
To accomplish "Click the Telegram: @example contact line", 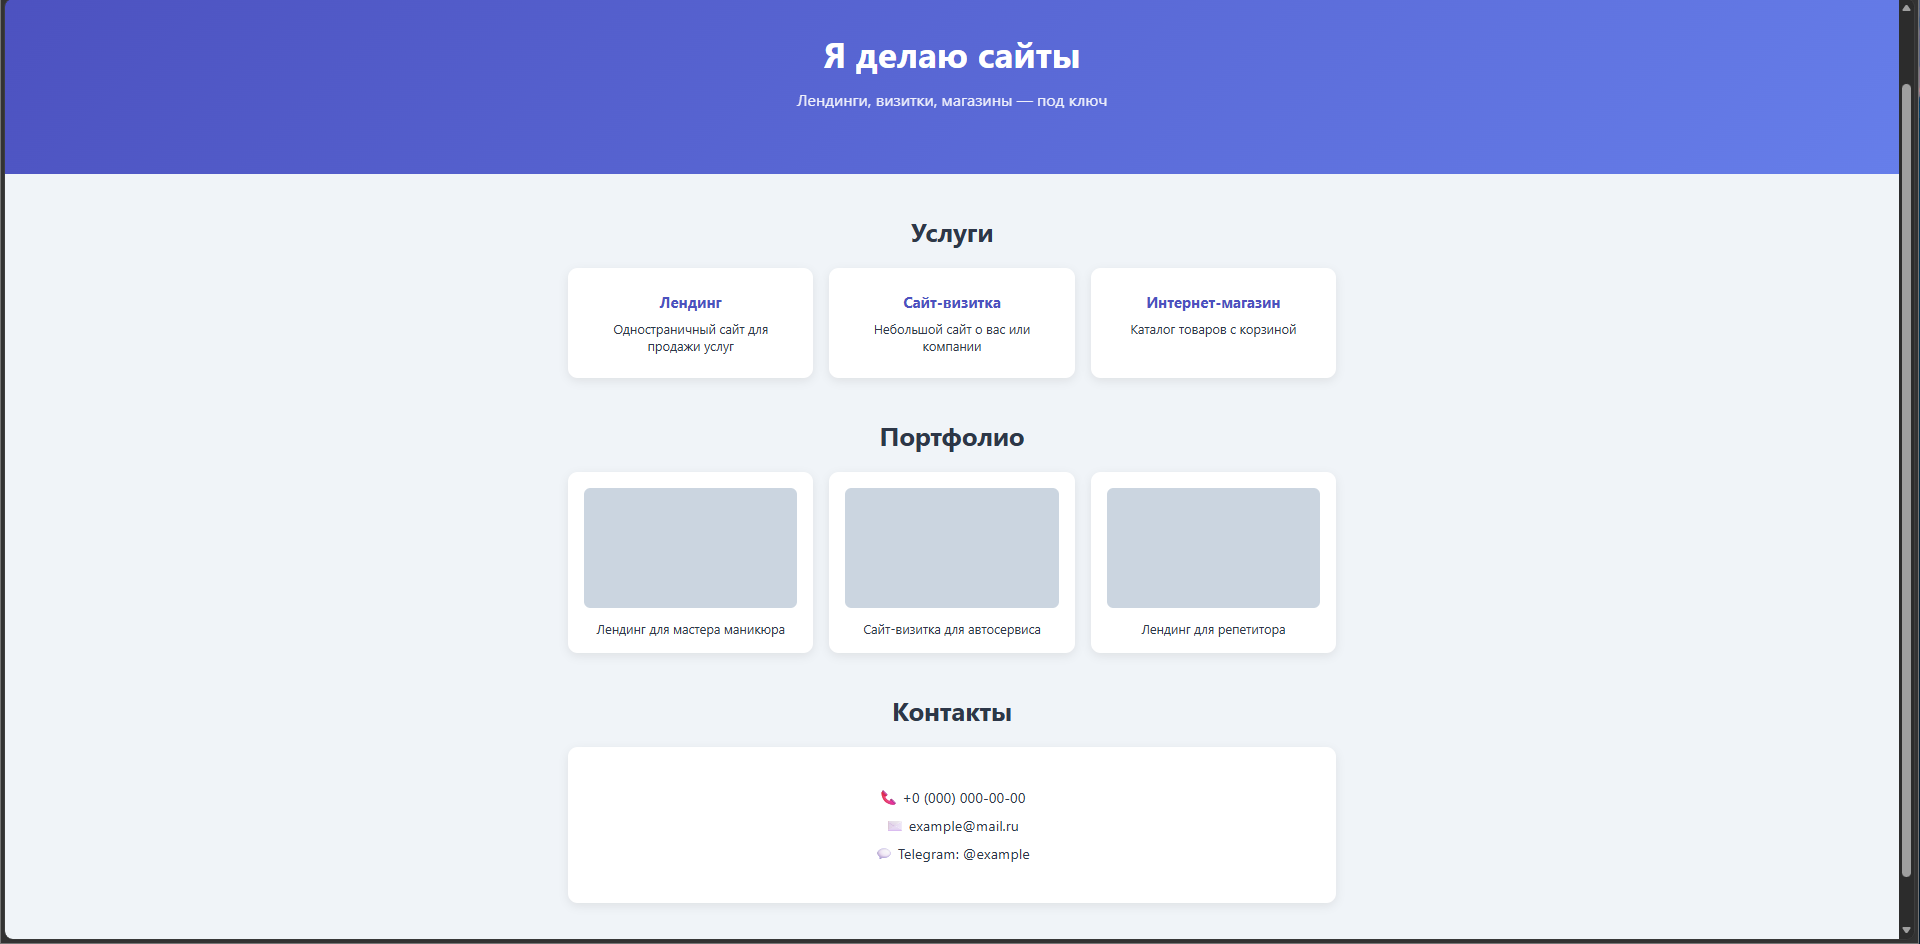I will pyautogui.click(x=964, y=854).
